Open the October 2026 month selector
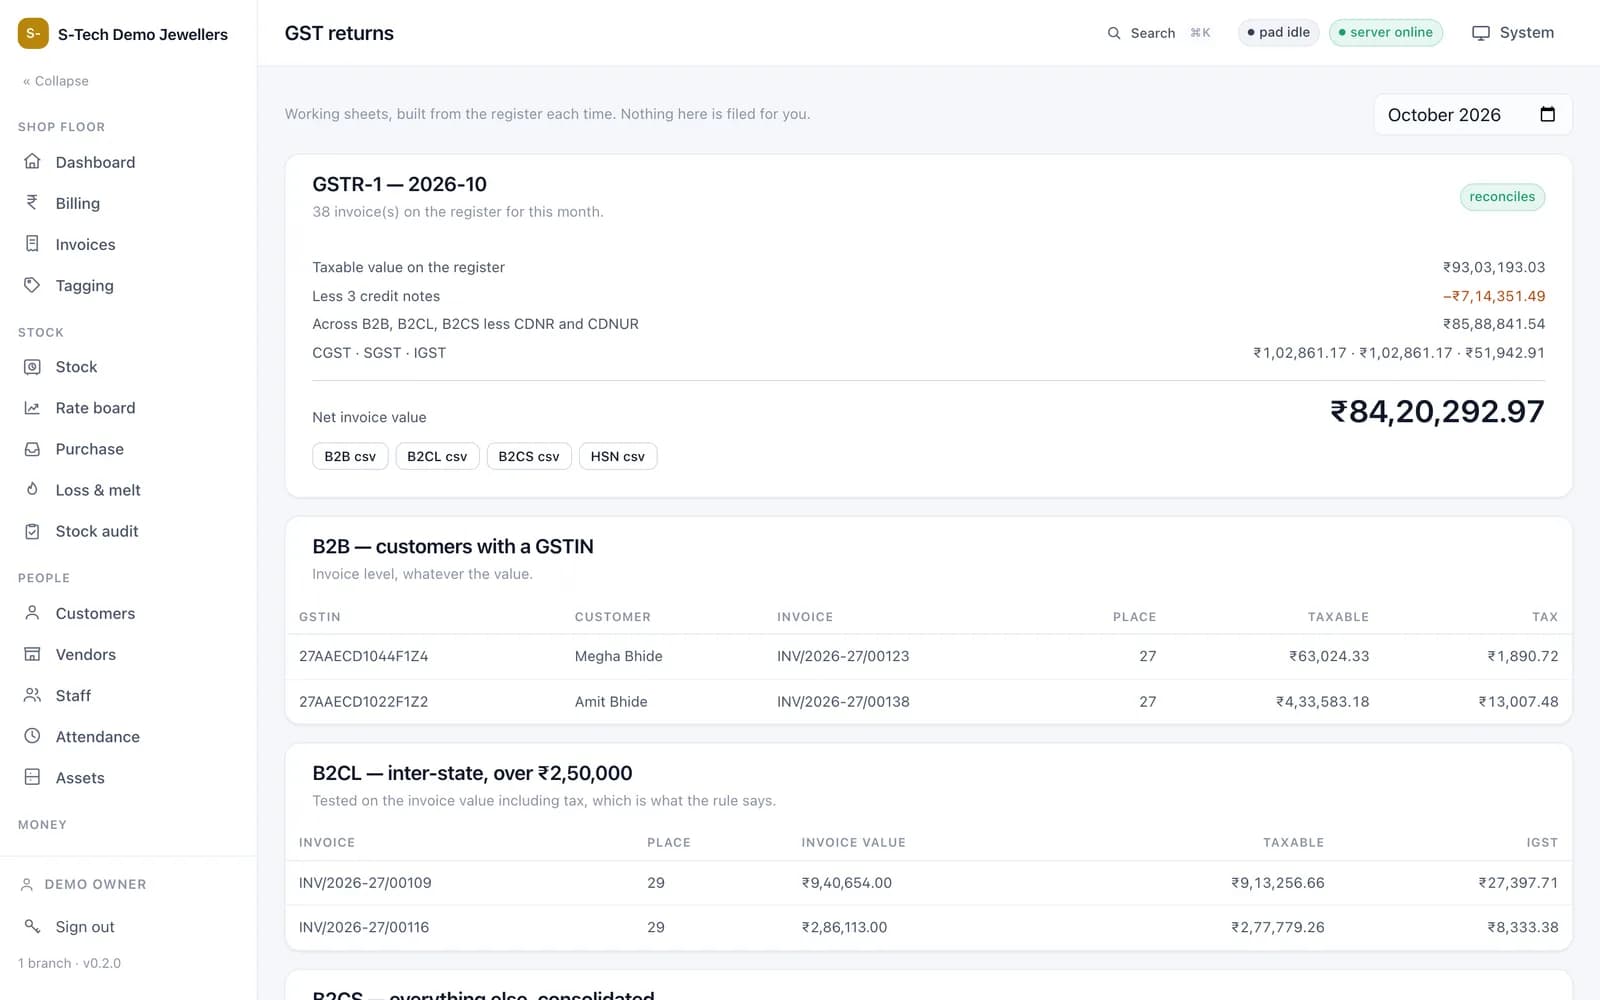The height and width of the screenshot is (1000, 1600). [1472, 115]
